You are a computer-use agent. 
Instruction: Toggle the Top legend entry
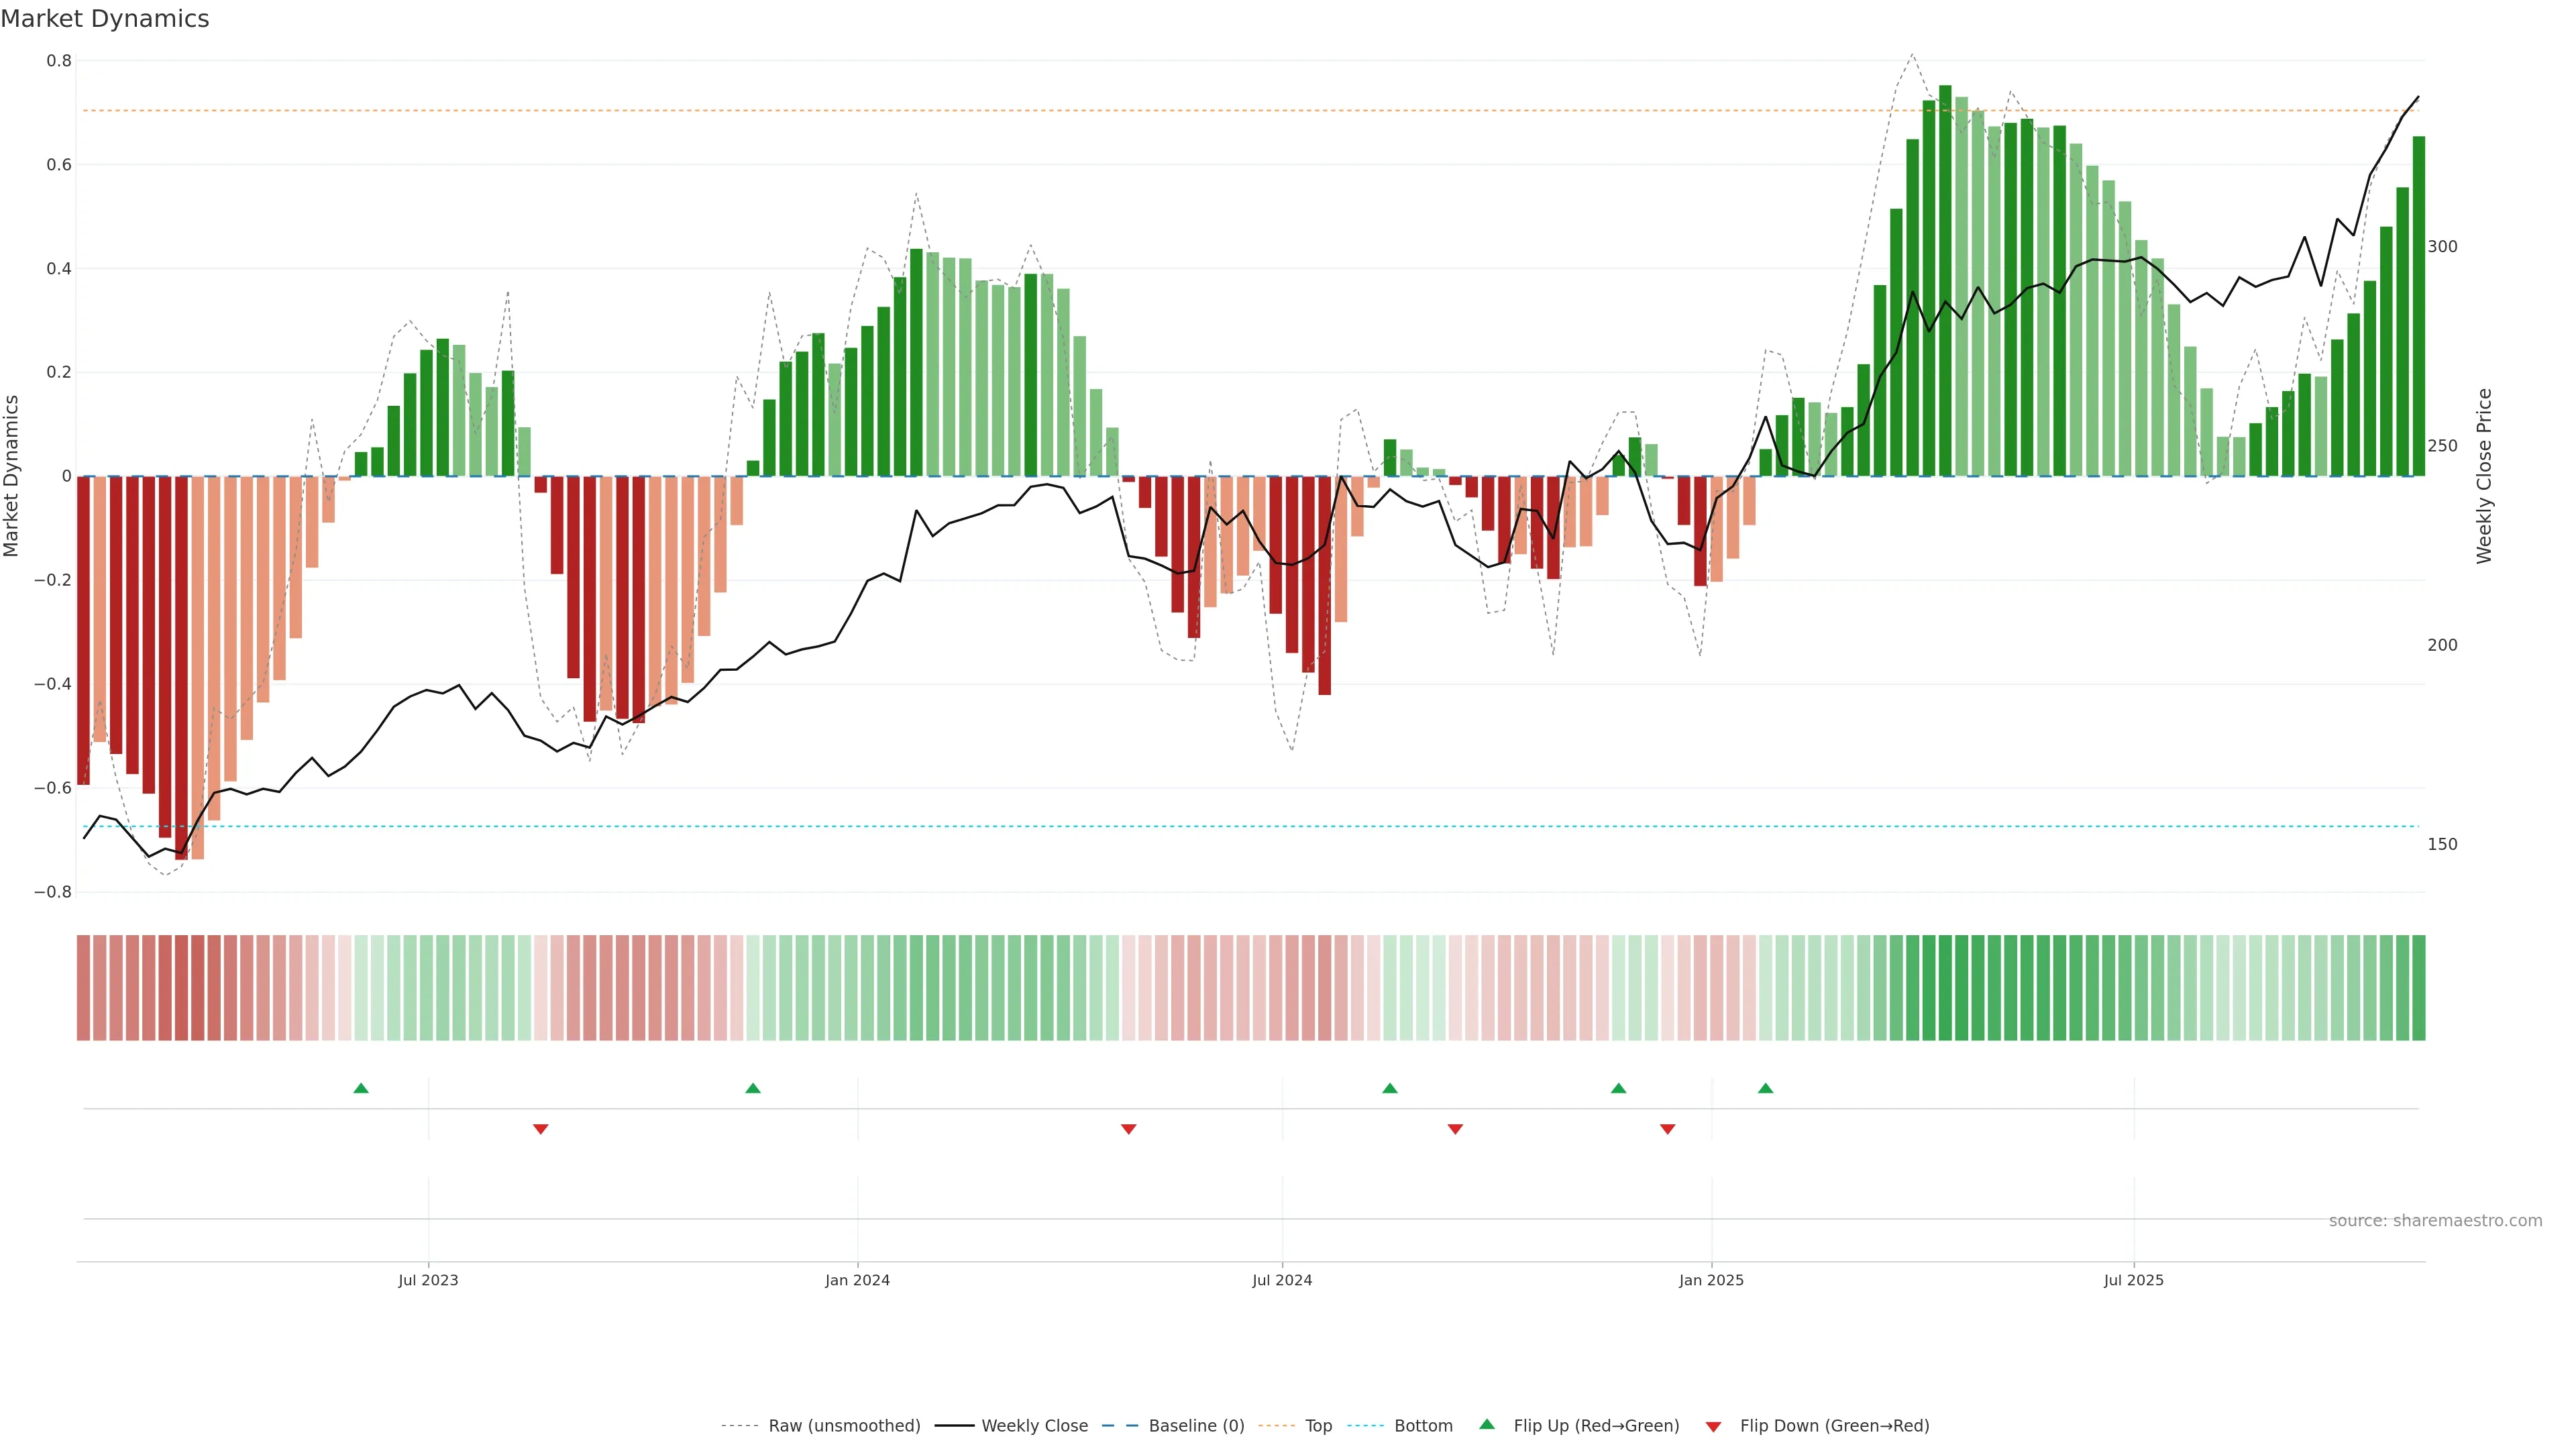pos(1318,1426)
